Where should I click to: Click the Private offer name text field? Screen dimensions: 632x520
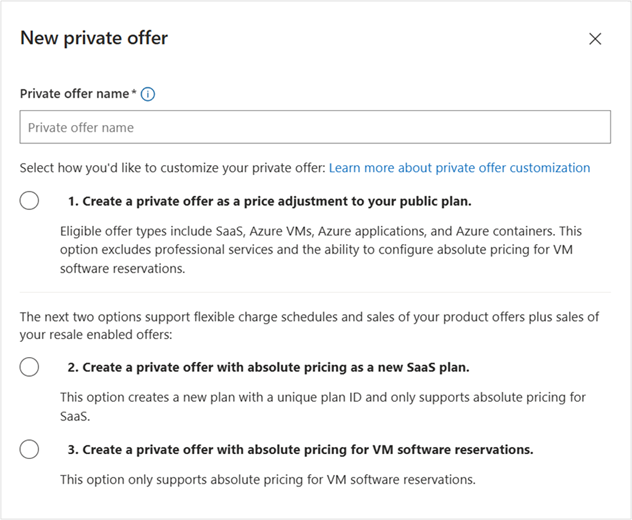(x=315, y=127)
